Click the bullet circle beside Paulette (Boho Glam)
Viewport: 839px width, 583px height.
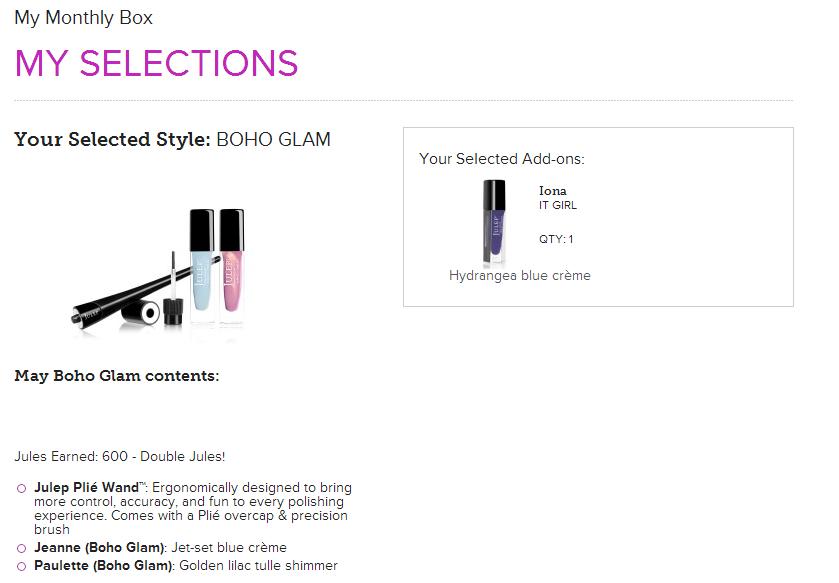click(21, 566)
